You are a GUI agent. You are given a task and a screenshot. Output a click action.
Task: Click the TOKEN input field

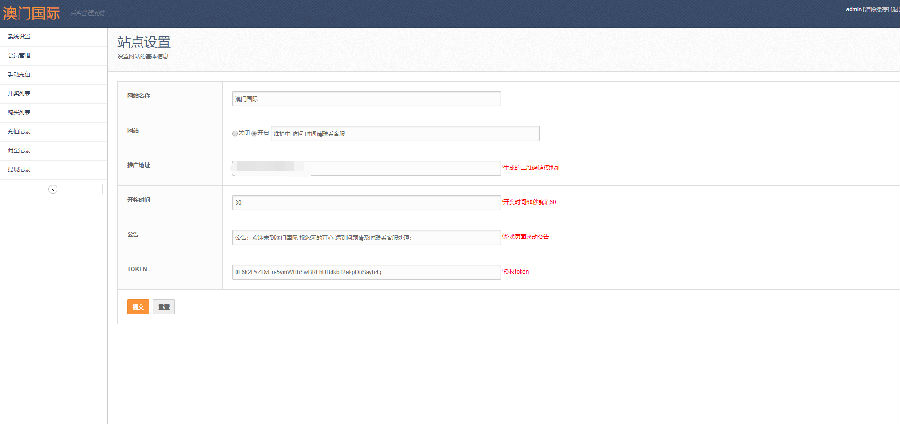(x=365, y=272)
